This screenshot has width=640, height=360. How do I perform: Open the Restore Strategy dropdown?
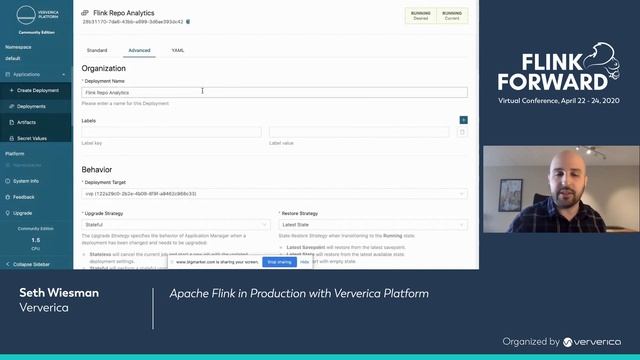coord(373,224)
